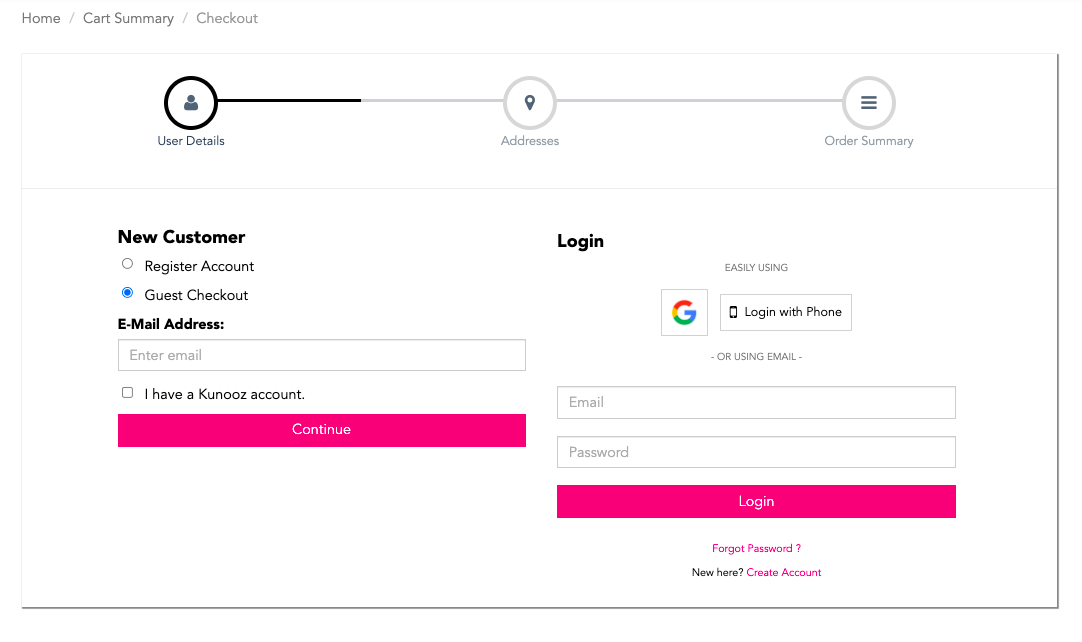Image resolution: width=1082 pixels, height=642 pixels.
Task: Focus the Enter email field
Action: coord(322,355)
